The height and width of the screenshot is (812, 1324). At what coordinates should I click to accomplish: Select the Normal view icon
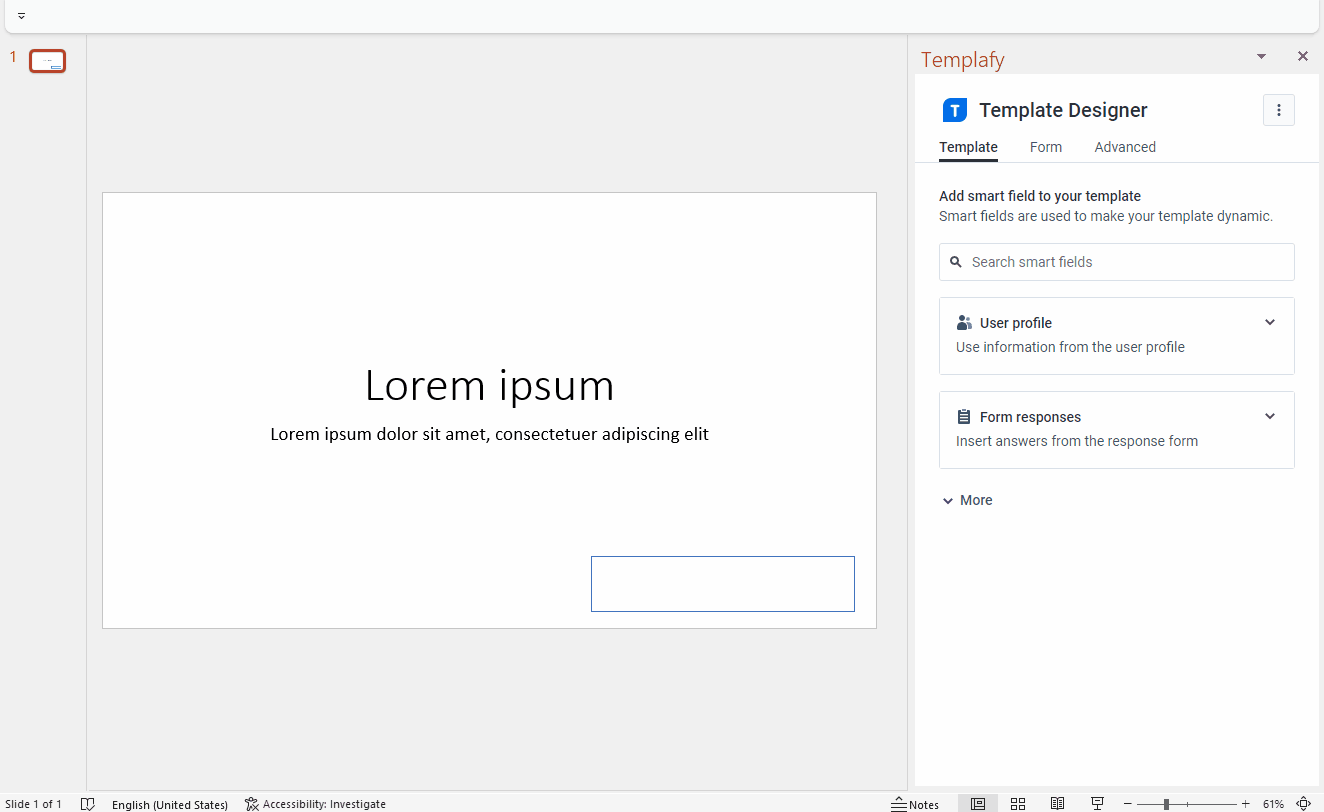[x=977, y=803]
